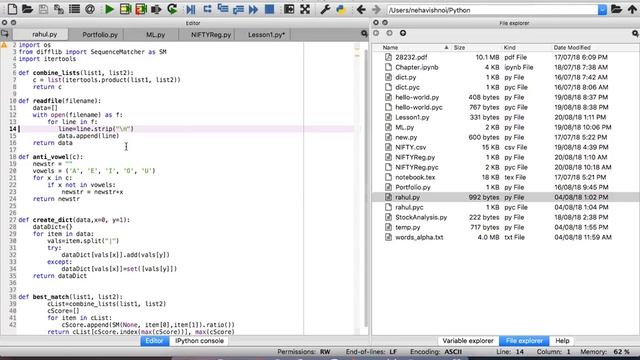Step to the next debug line
This screenshot has height=360, width=640.
207,9
